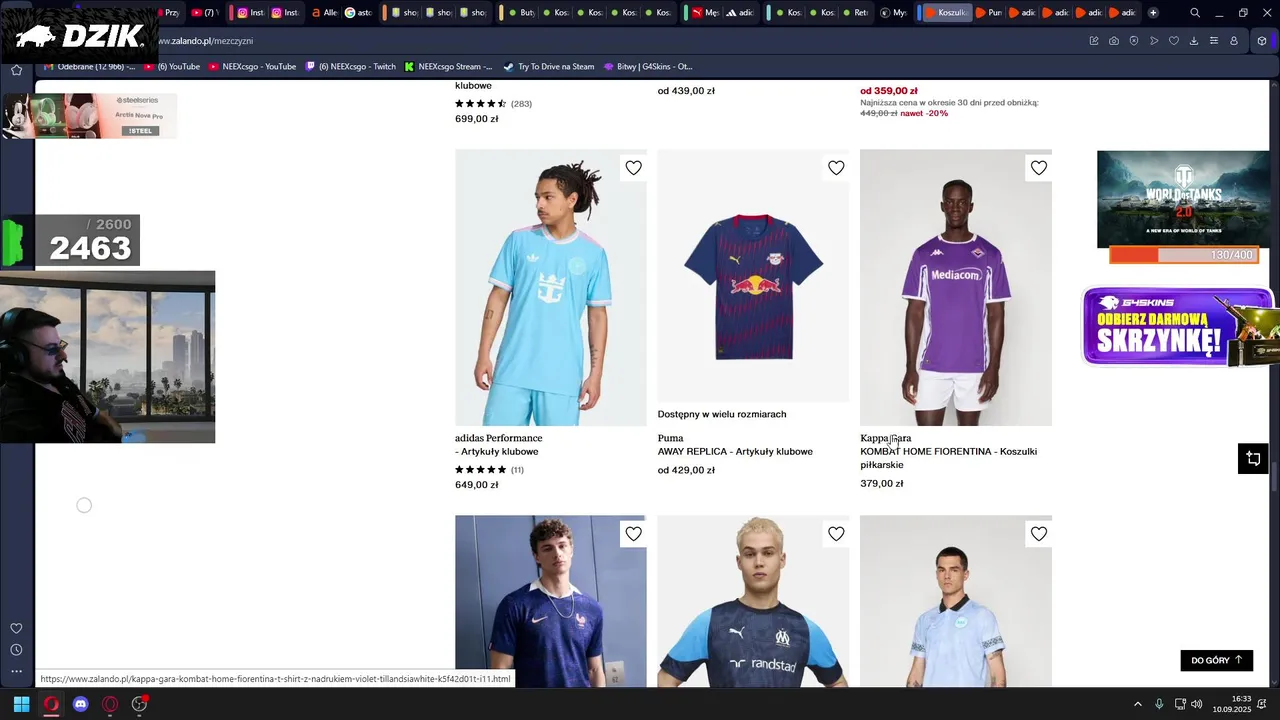This screenshot has width=1280, height=720.
Task: Open a new tab with plus button
Action: (1153, 13)
